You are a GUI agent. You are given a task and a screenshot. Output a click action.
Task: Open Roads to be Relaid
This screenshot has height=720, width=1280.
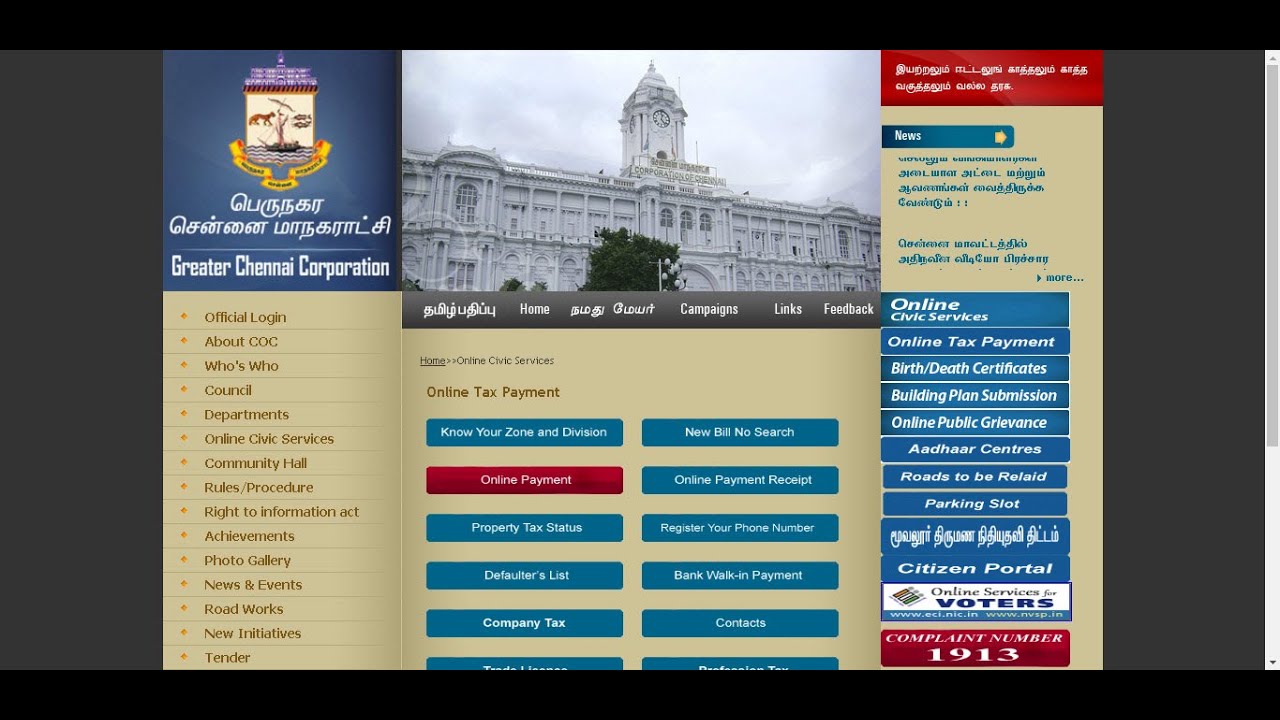[x=975, y=477]
